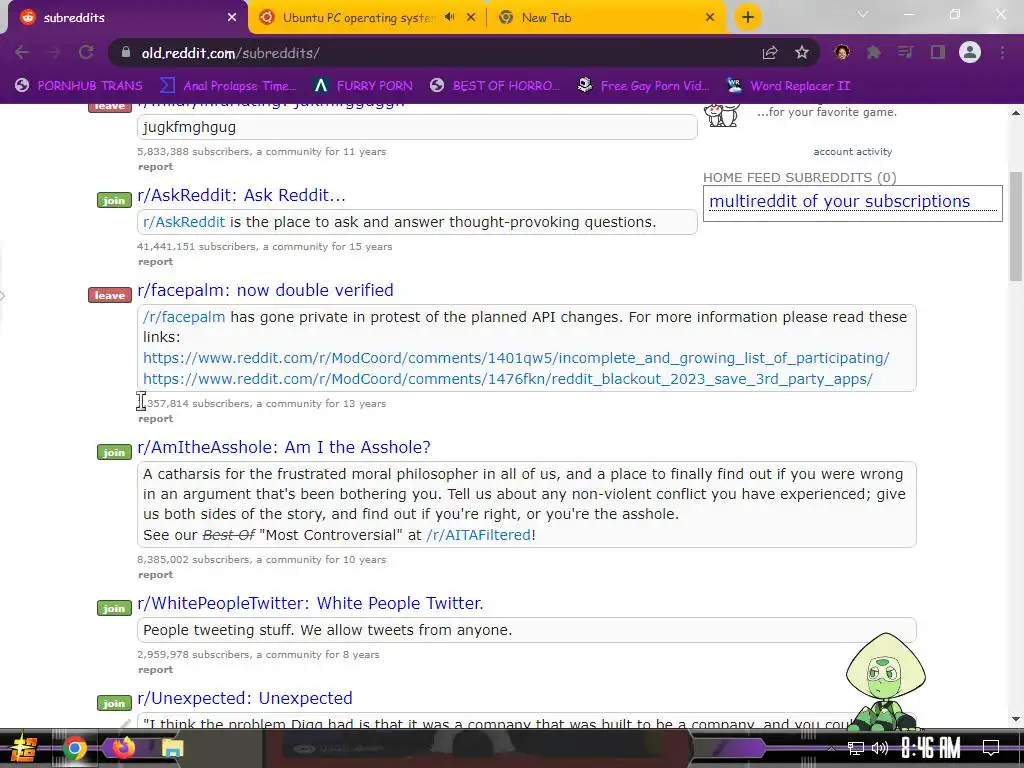Join the r/AmItheAsshole subreddit

coord(114,452)
